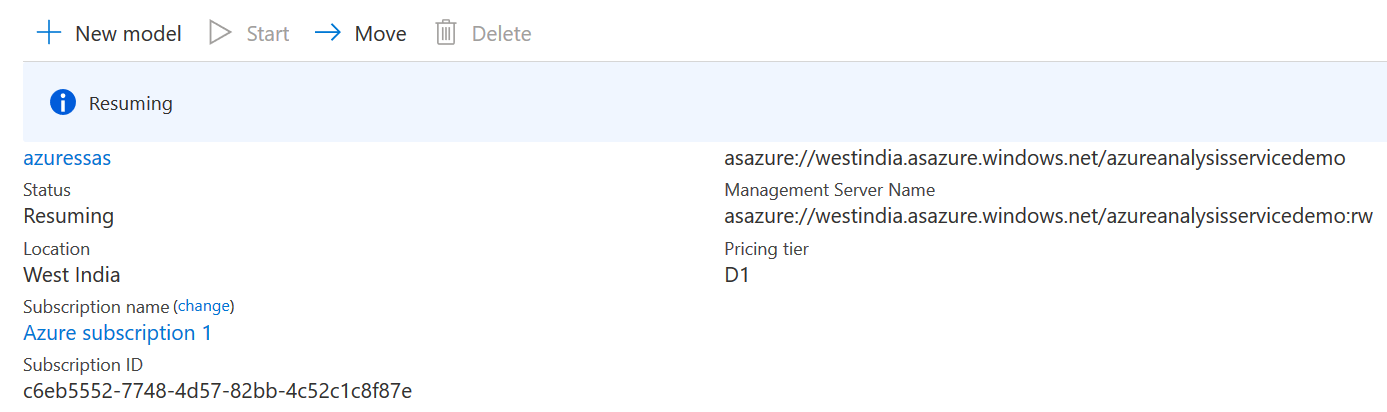Click the Start play triangle icon
1387x412 pixels.
[220, 33]
